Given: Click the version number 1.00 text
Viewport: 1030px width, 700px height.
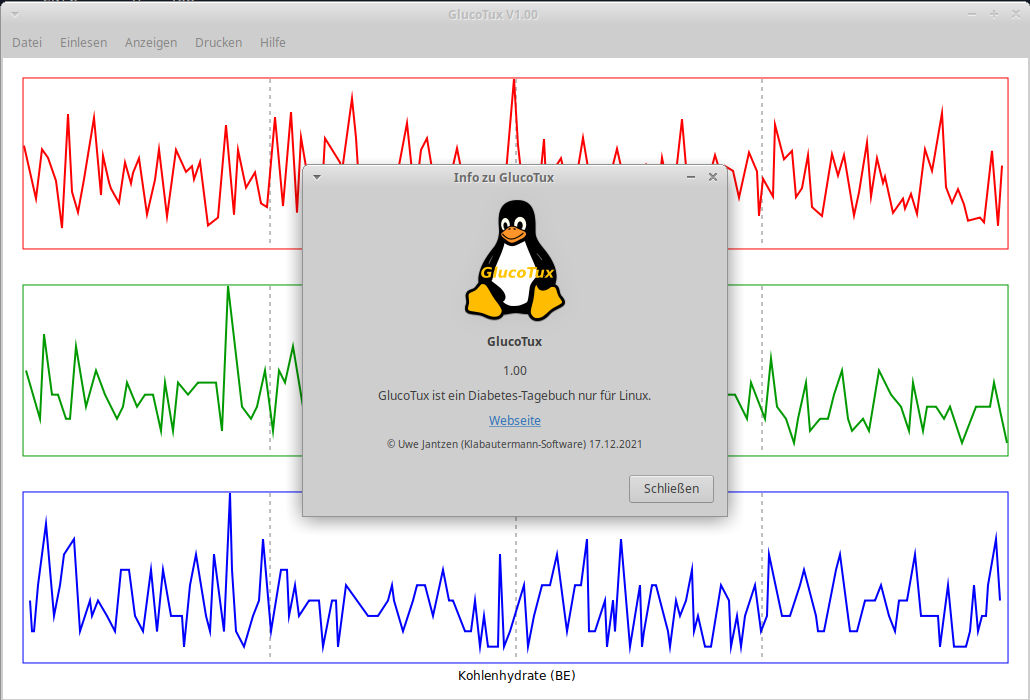Looking at the screenshot, I should 515,371.
